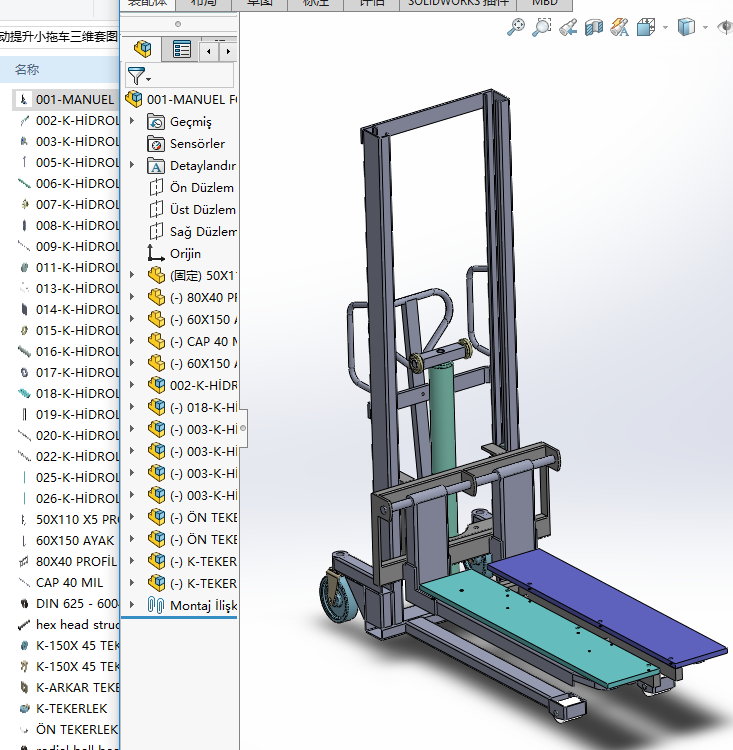Expand the Montaj İlişkileri mates node

(132, 605)
